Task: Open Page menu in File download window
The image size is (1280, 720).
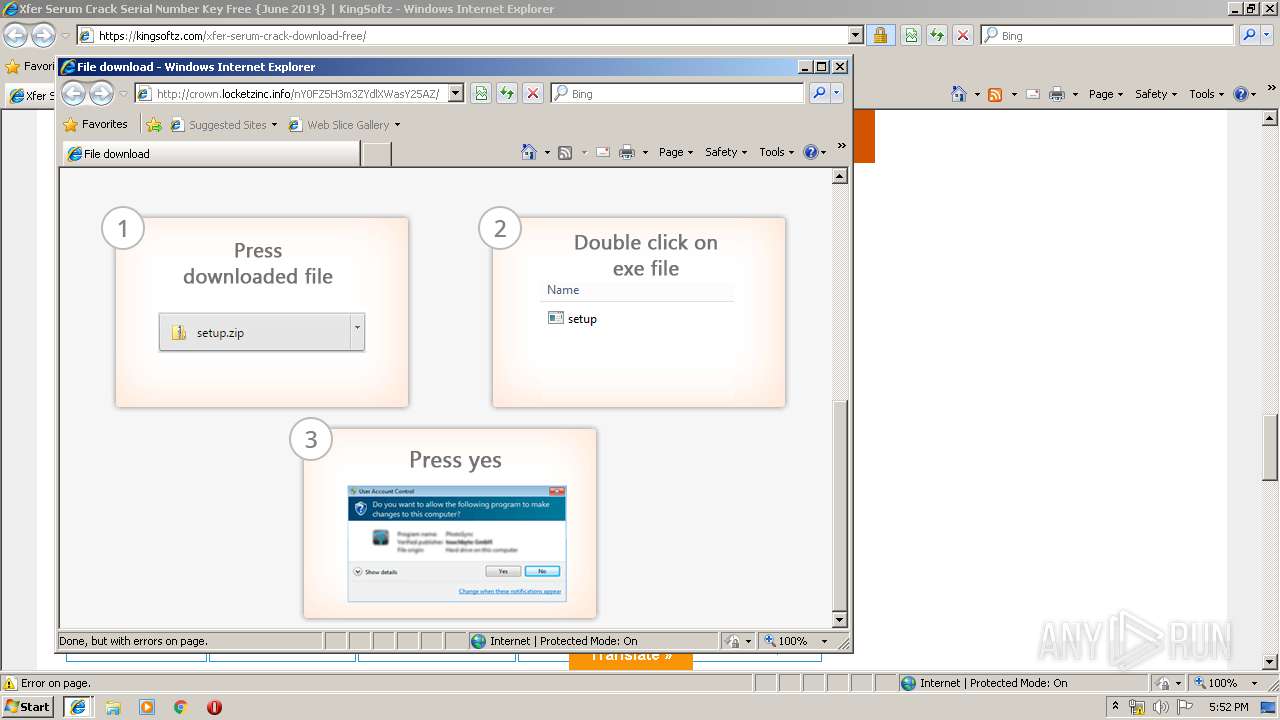Action: [x=676, y=152]
